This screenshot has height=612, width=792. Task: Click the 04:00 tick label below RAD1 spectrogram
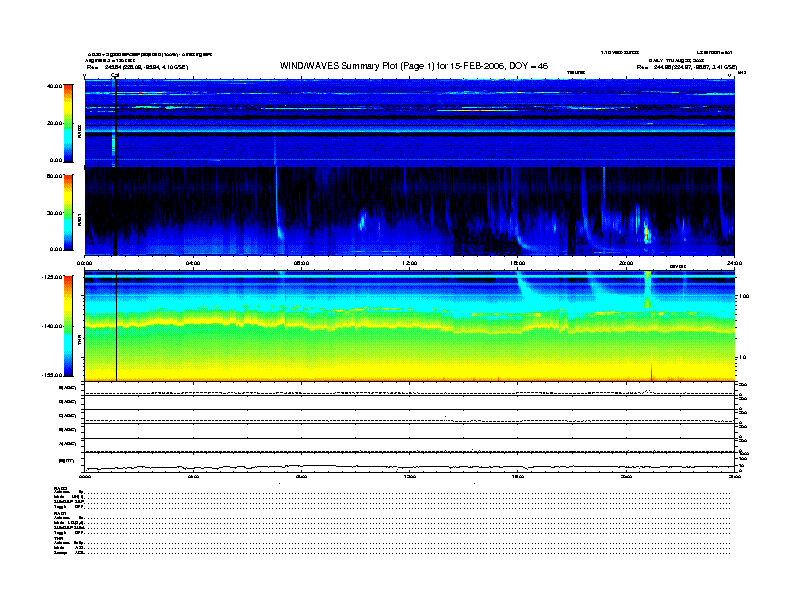point(193,263)
